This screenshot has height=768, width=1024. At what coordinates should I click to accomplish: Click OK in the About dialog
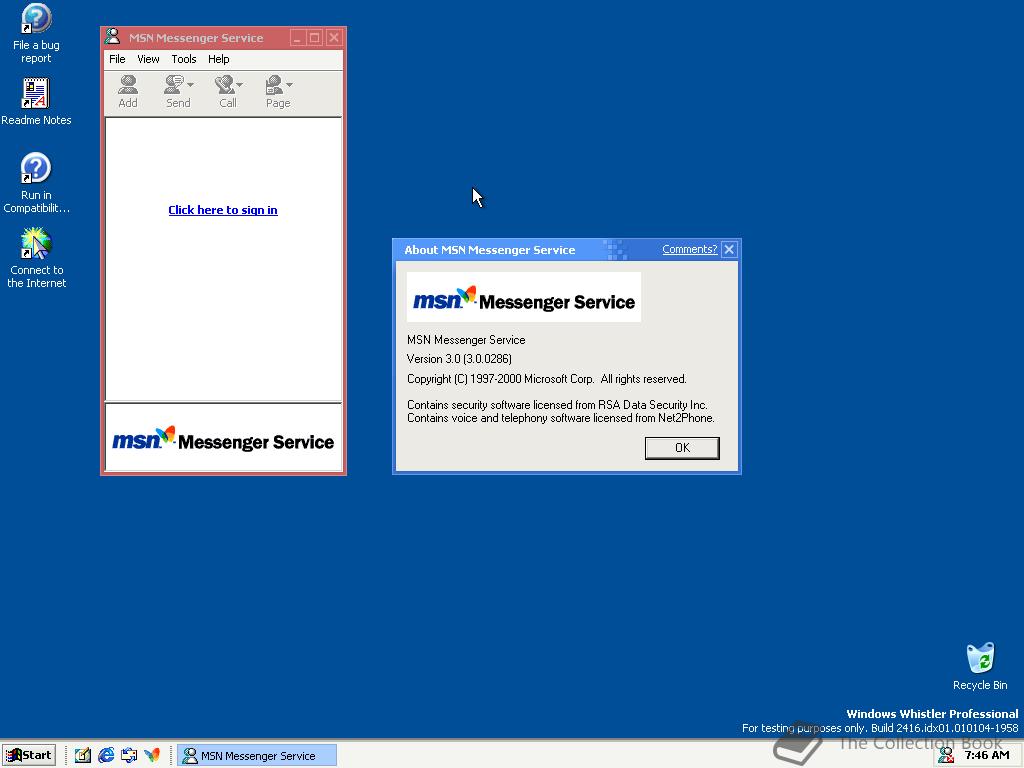[x=682, y=448]
